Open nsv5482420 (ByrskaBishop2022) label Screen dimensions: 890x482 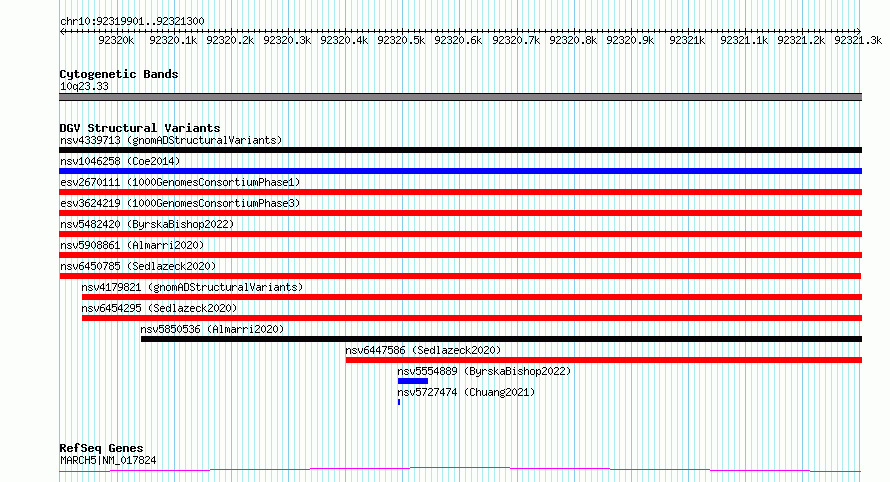point(147,224)
